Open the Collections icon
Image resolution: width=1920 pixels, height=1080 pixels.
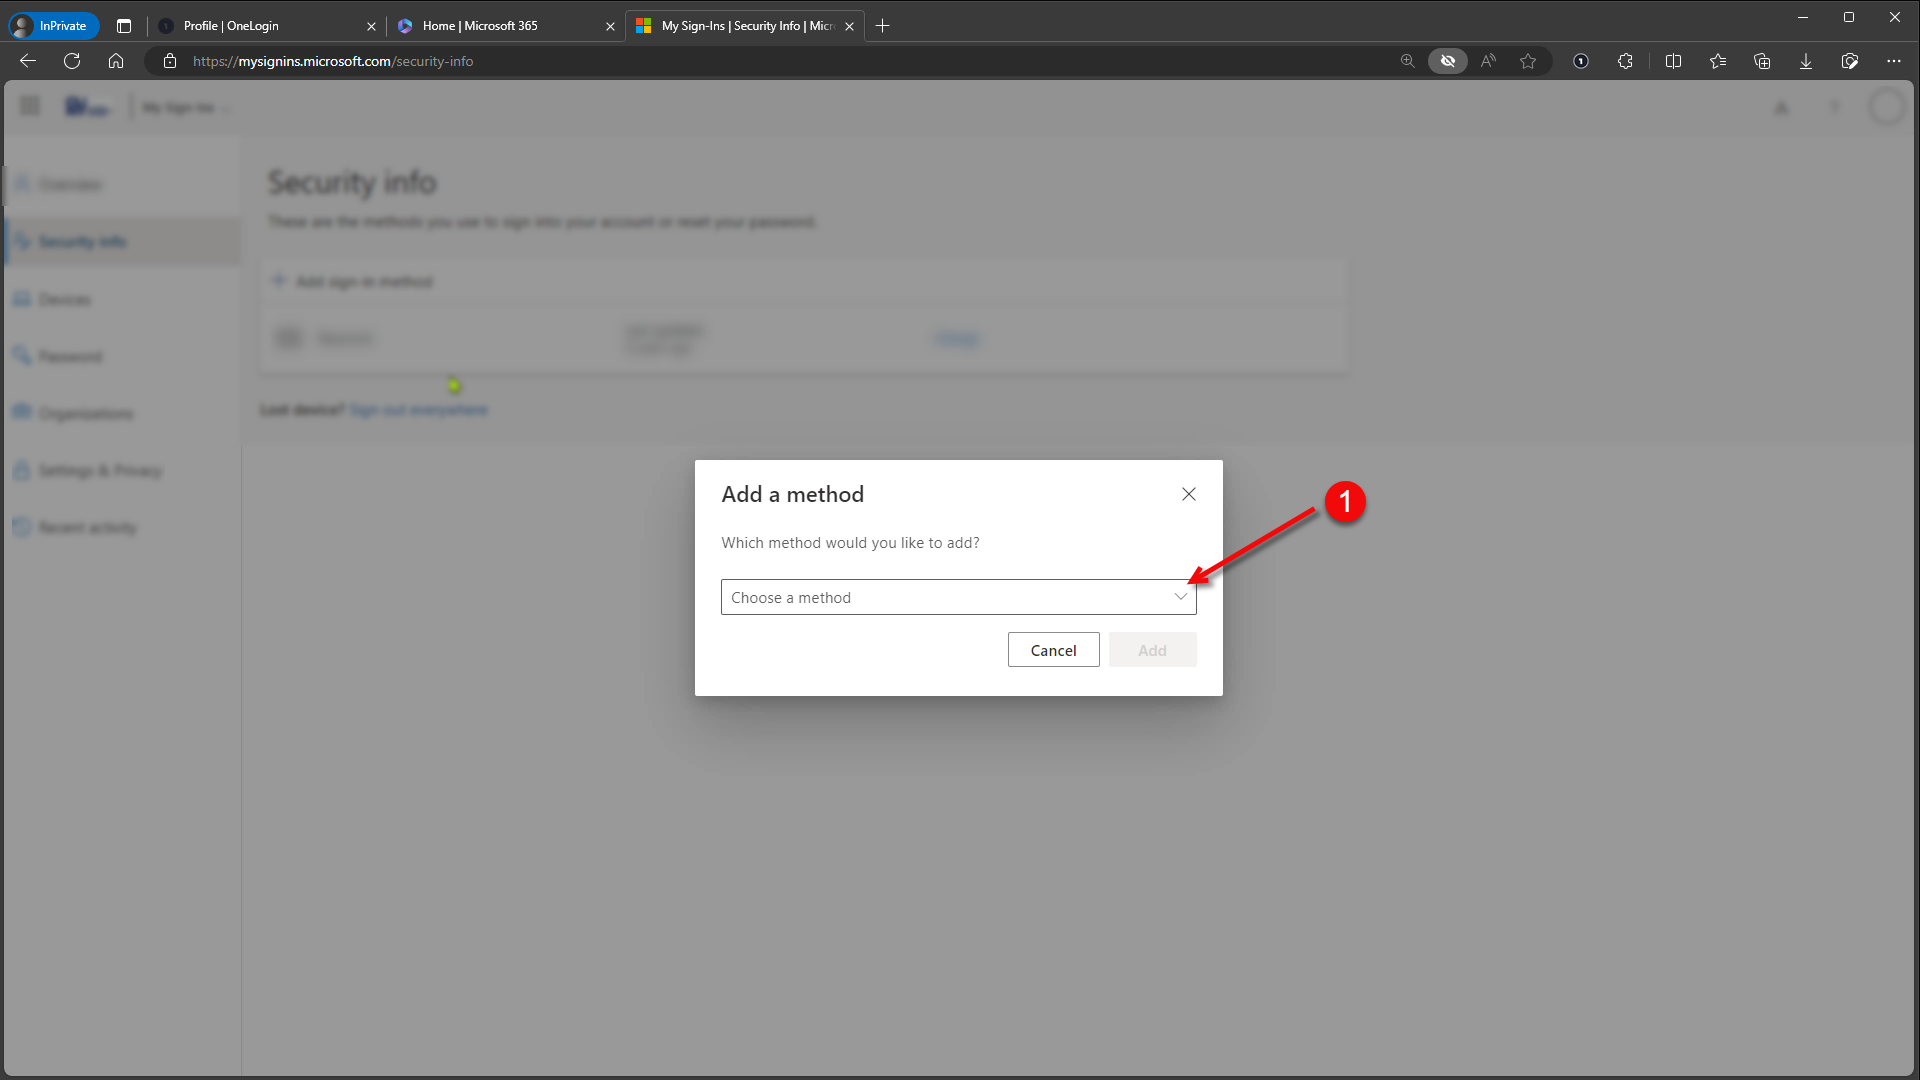point(1762,61)
